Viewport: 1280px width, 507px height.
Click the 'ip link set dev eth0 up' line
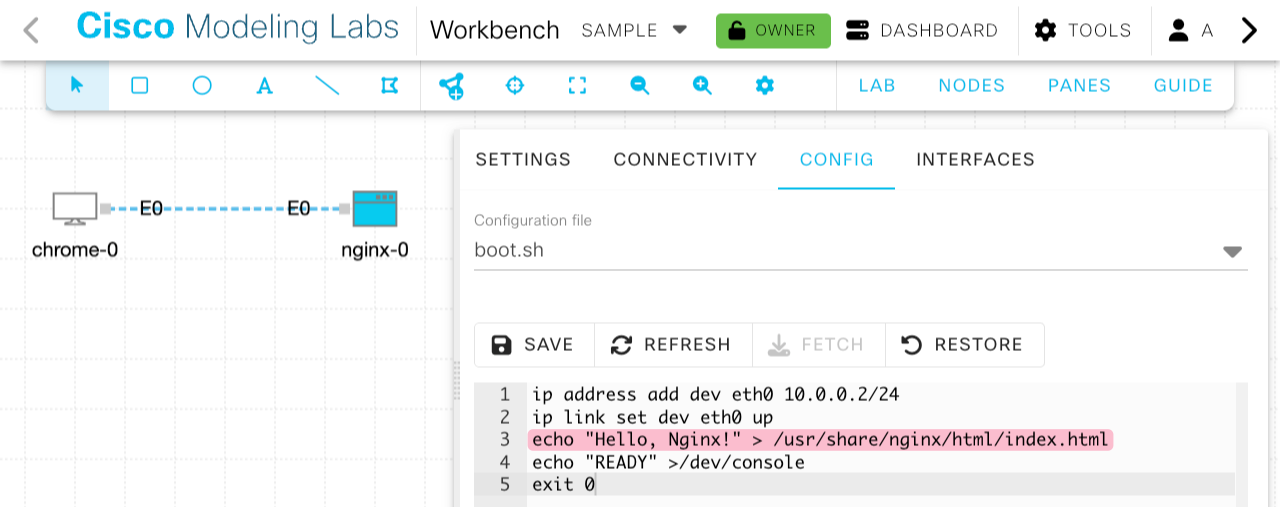pos(652,417)
